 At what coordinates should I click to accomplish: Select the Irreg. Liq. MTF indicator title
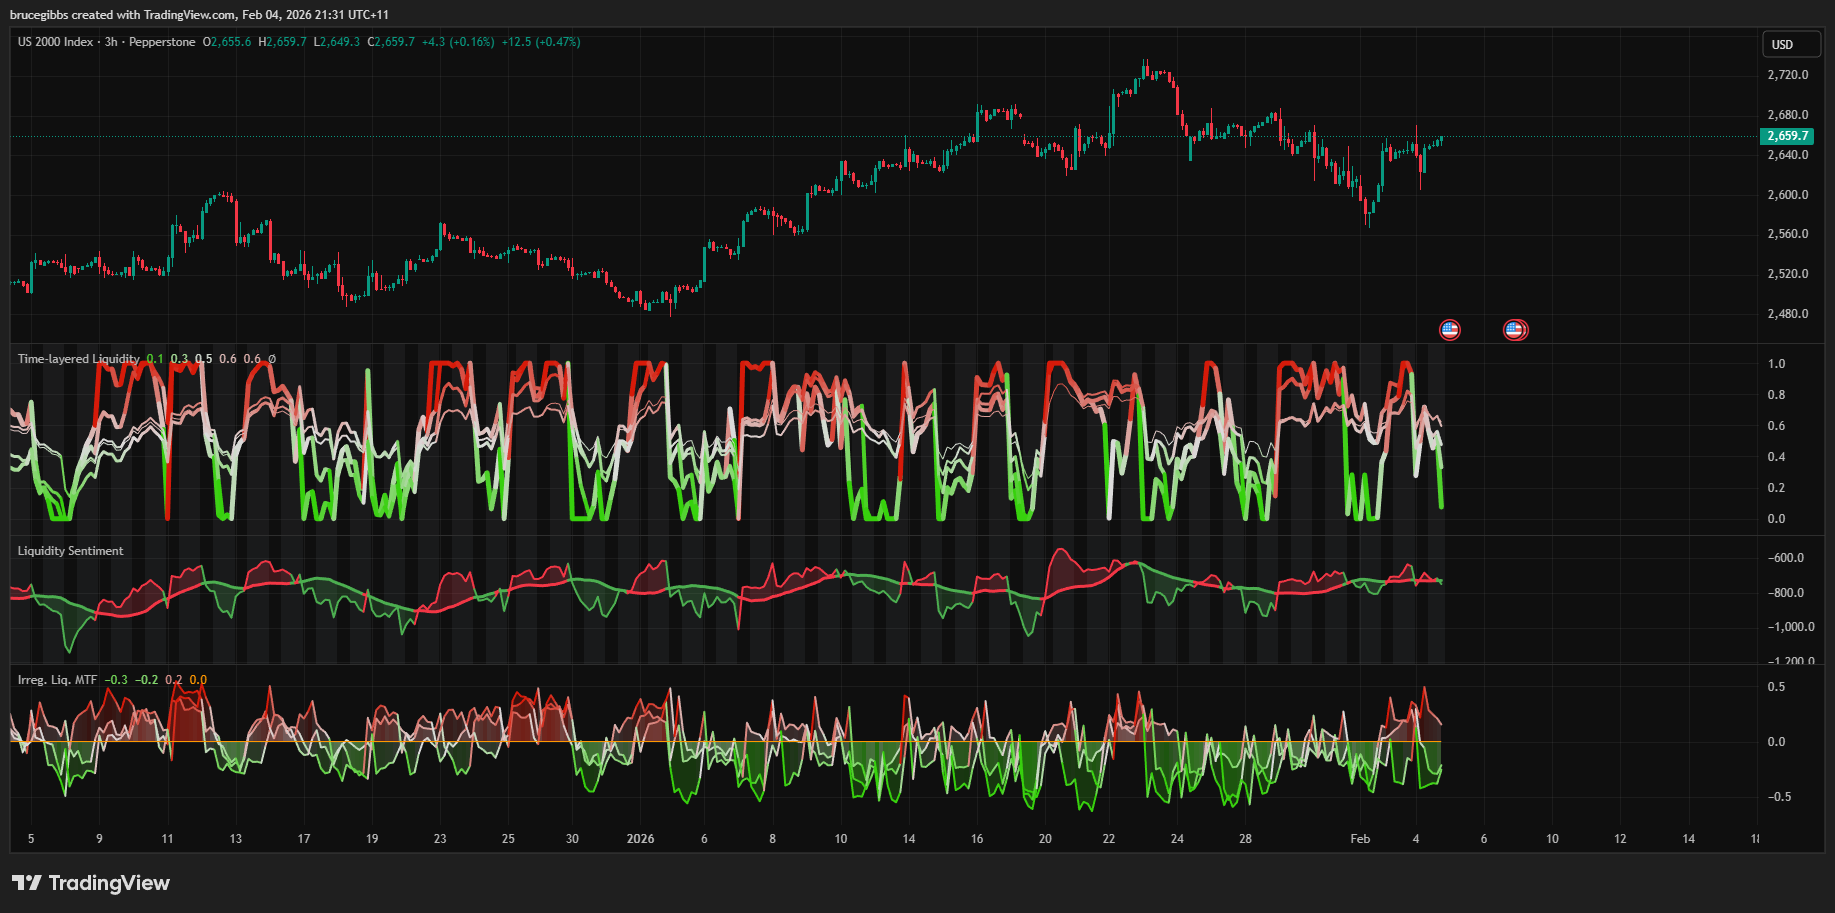point(57,680)
